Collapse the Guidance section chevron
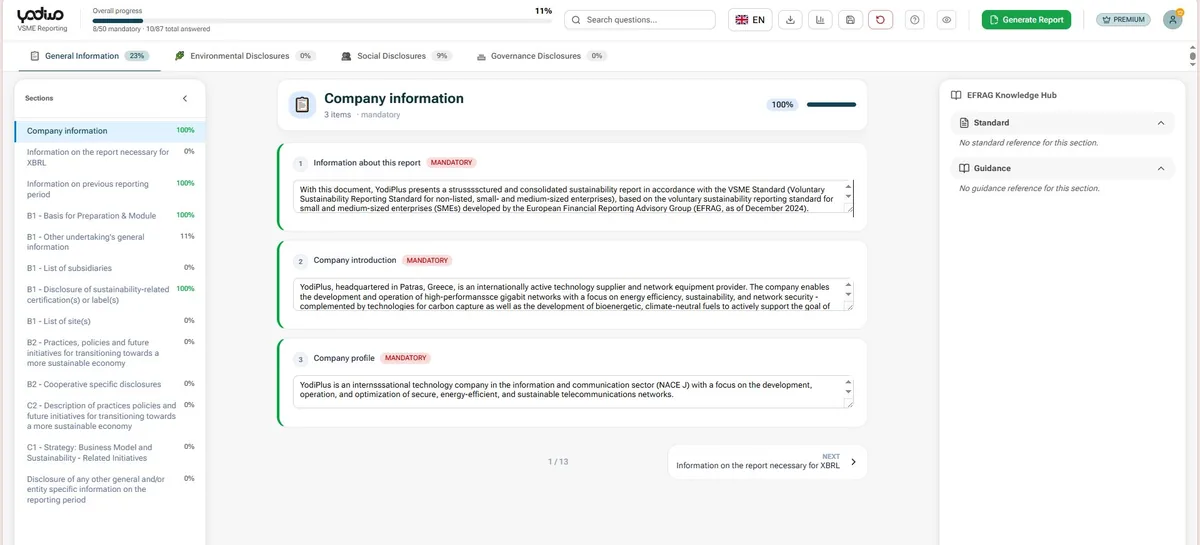This screenshot has height=545, width=1200. pyautogui.click(x=1161, y=169)
